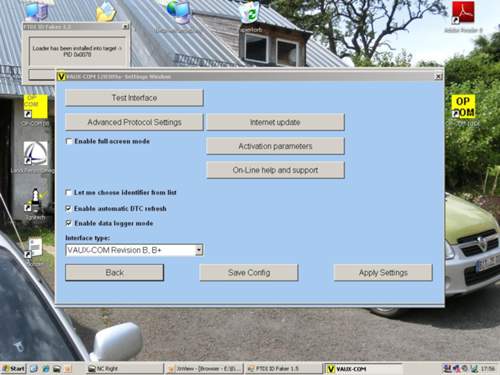Screen dimensions: 500x375
Task: Open the yellow OP-COM shortcut at right
Action: (463, 106)
